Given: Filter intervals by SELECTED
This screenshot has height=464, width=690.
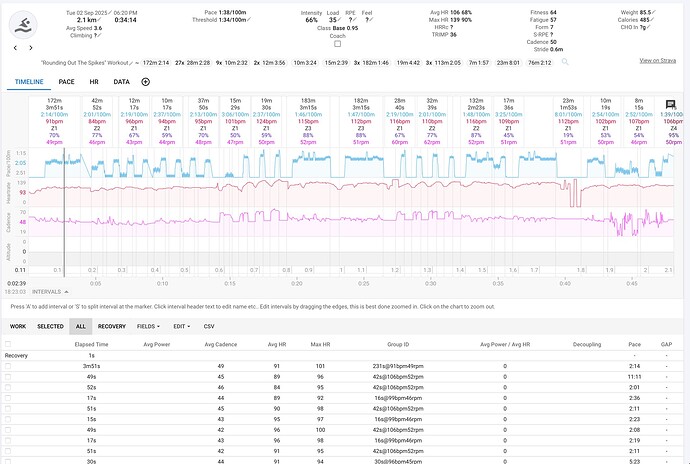Looking at the screenshot, I should click(x=50, y=327).
